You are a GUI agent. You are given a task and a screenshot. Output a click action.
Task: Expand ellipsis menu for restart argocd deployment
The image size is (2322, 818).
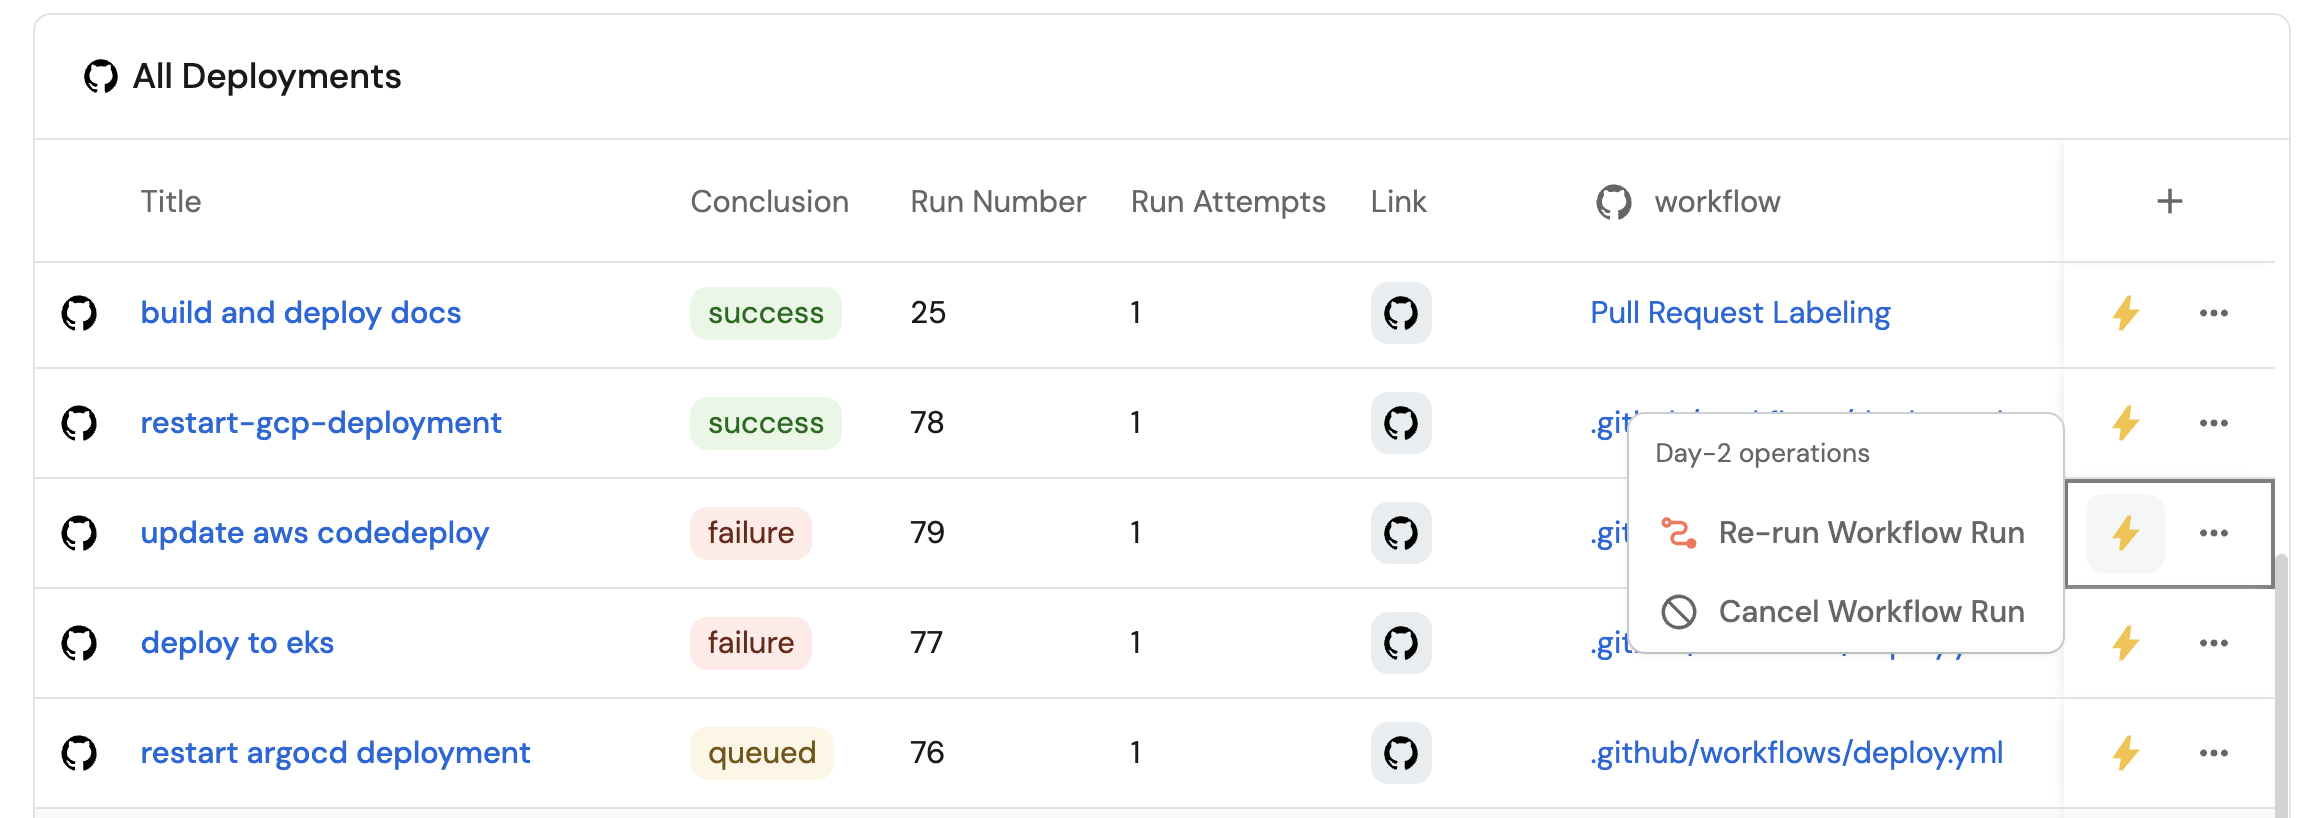coord(2213,753)
